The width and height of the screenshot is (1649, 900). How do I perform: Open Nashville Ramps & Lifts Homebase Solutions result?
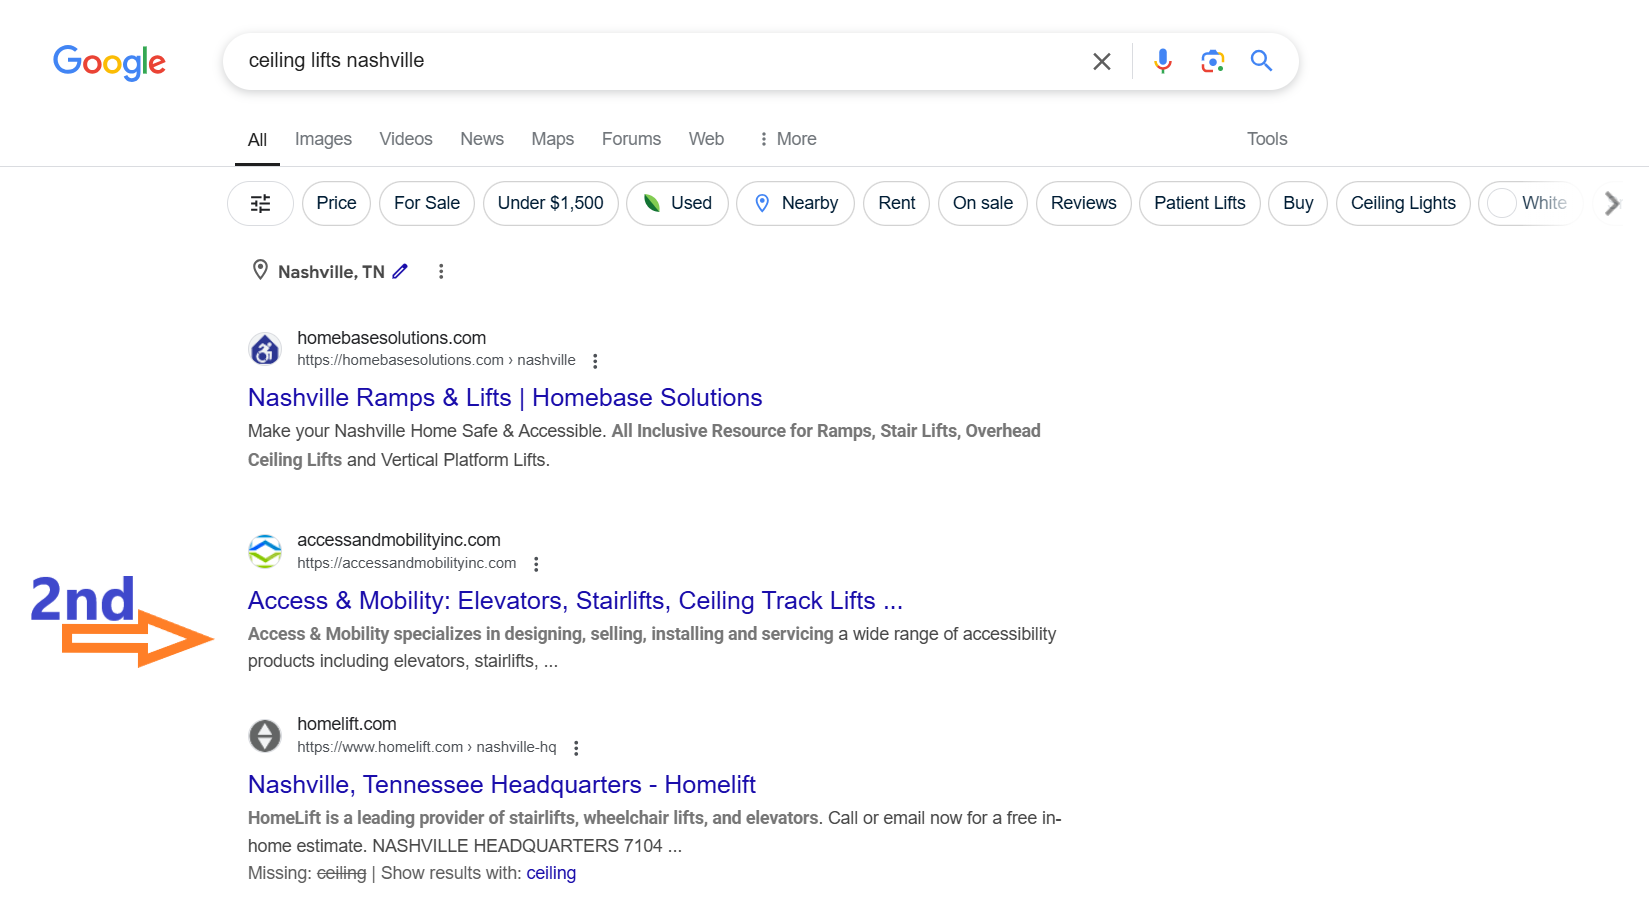pos(505,398)
